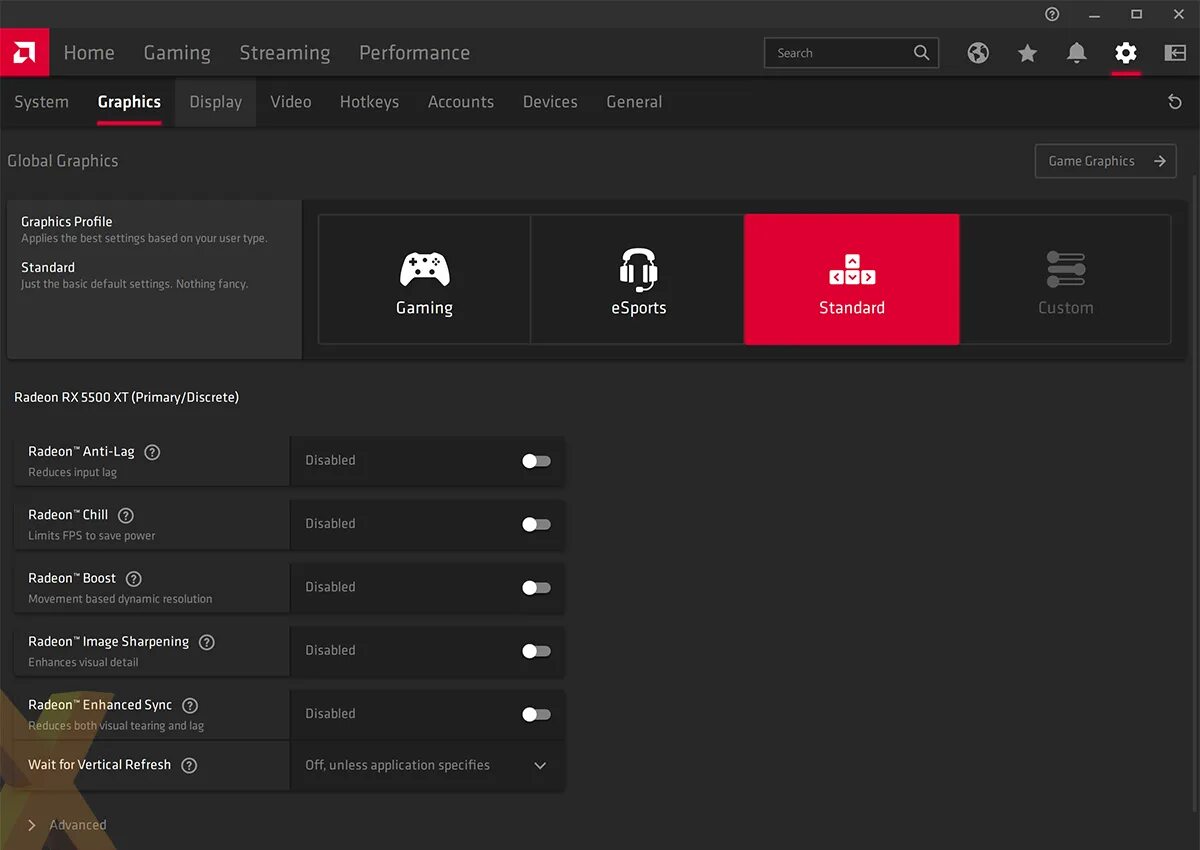Viewport: 1200px width, 850px height.
Task: Click Radeon RX 5500 XT label
Action: [126, 397]
